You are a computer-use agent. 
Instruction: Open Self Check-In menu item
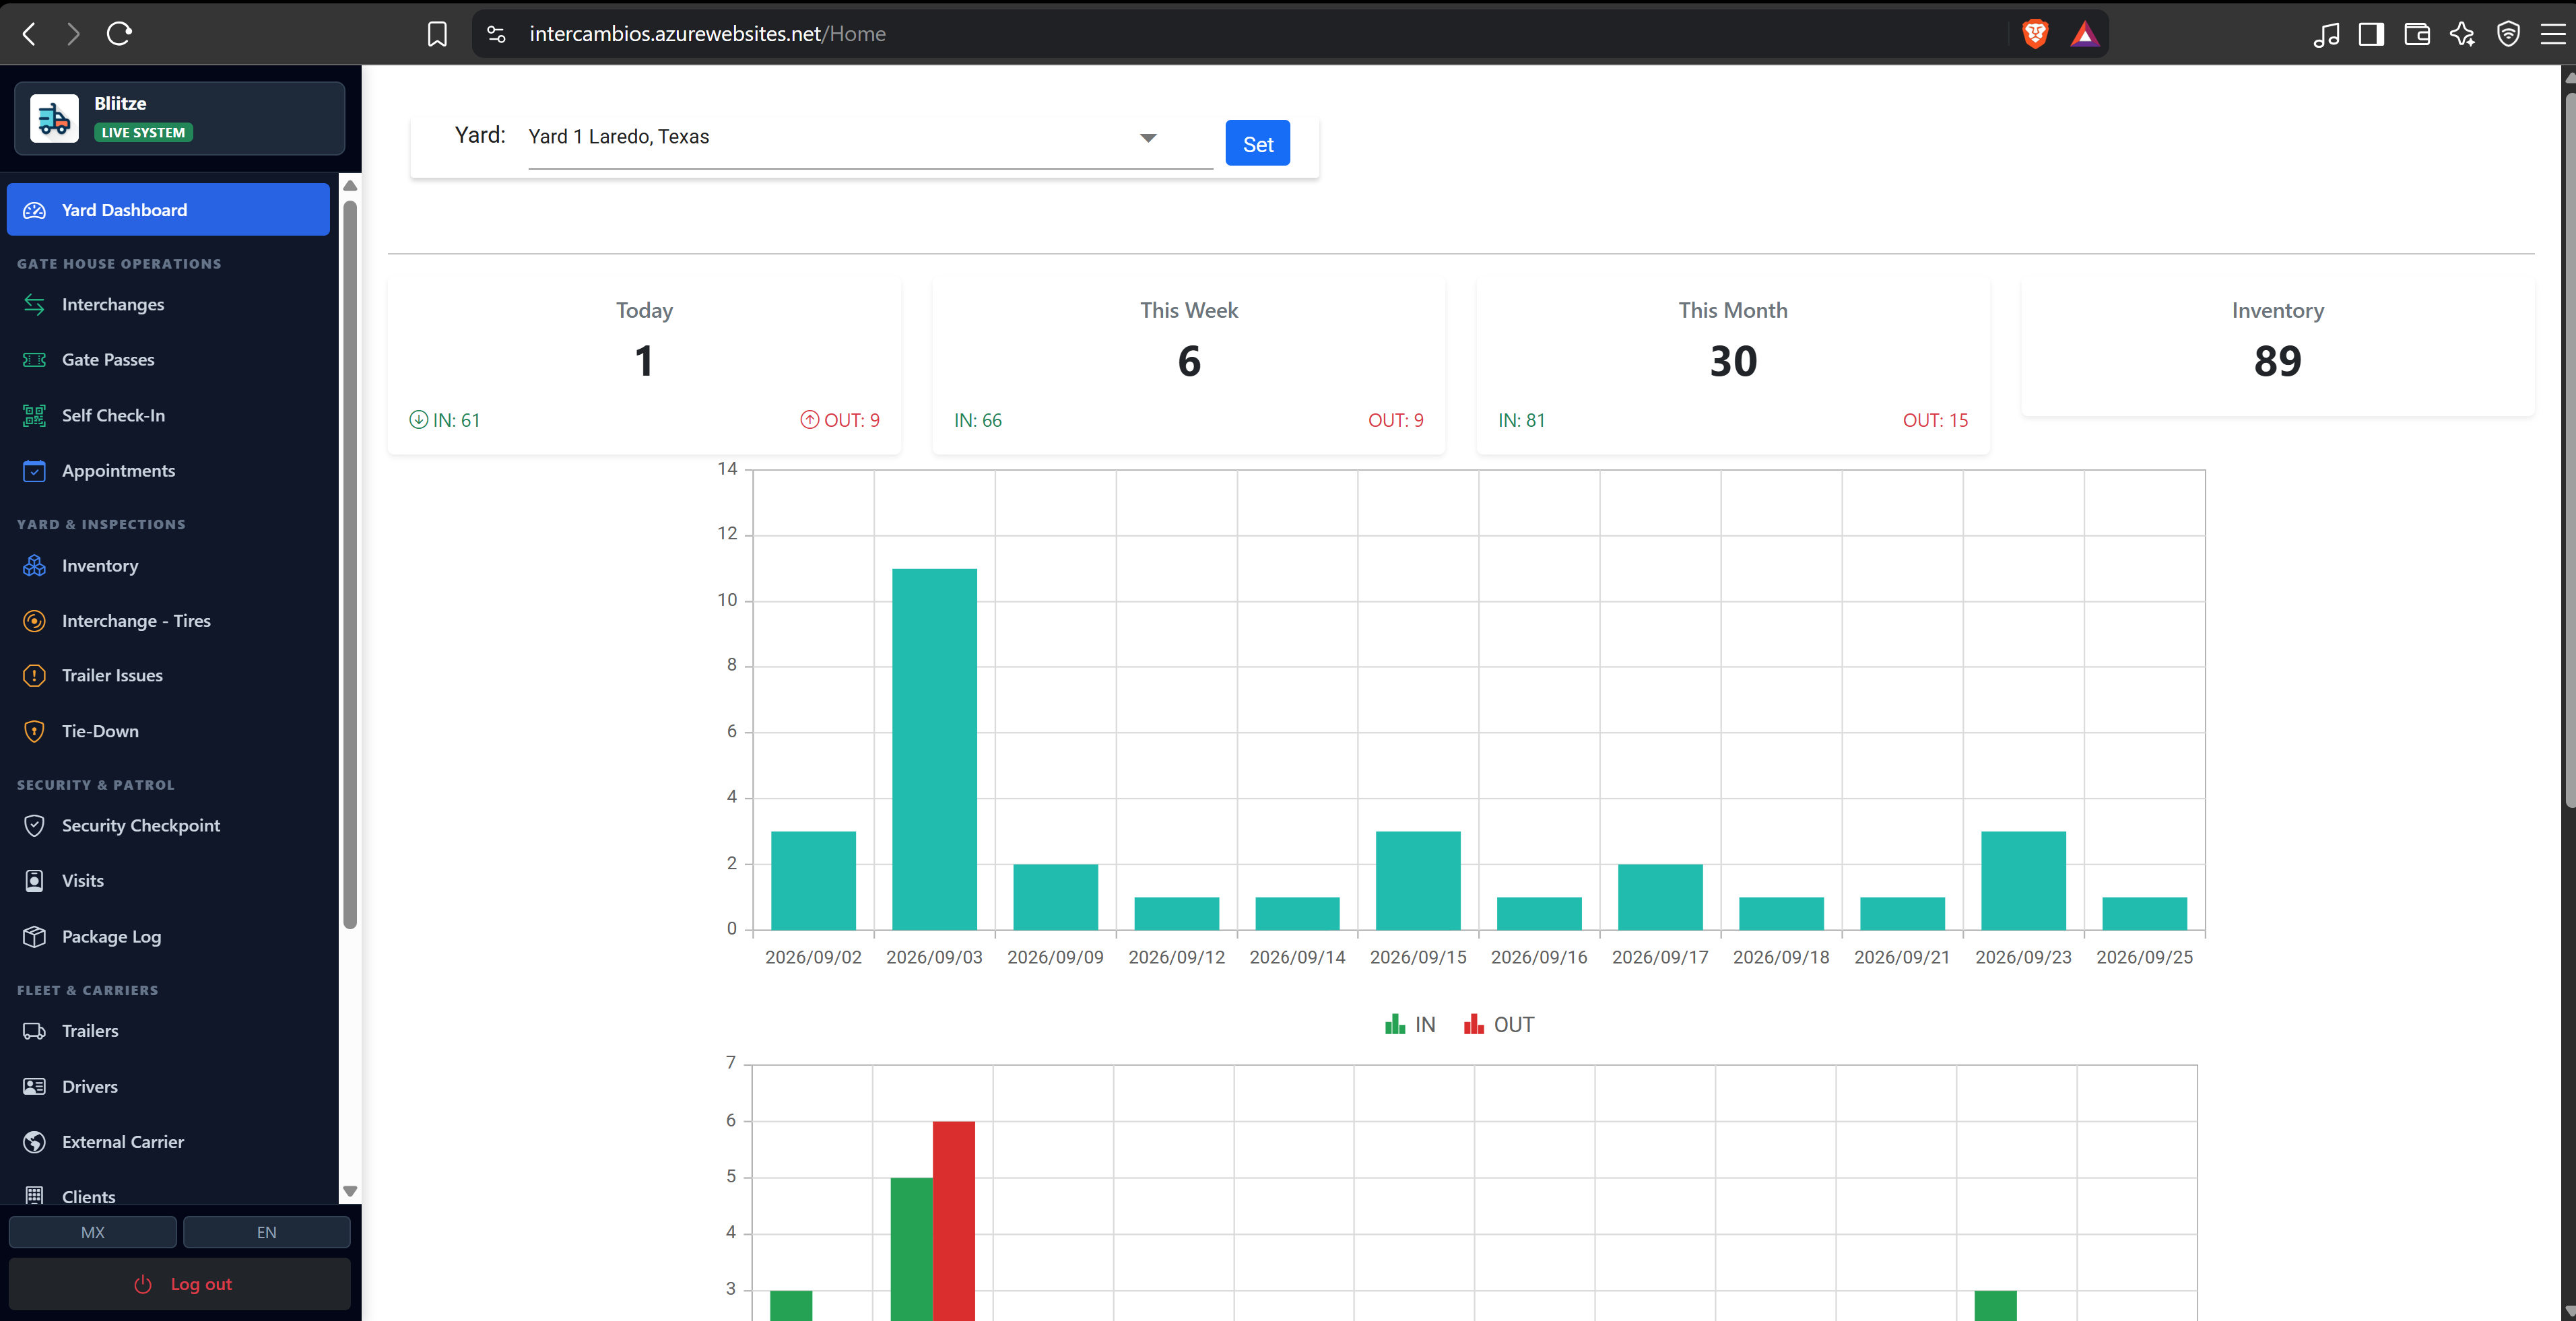[168, 415]
